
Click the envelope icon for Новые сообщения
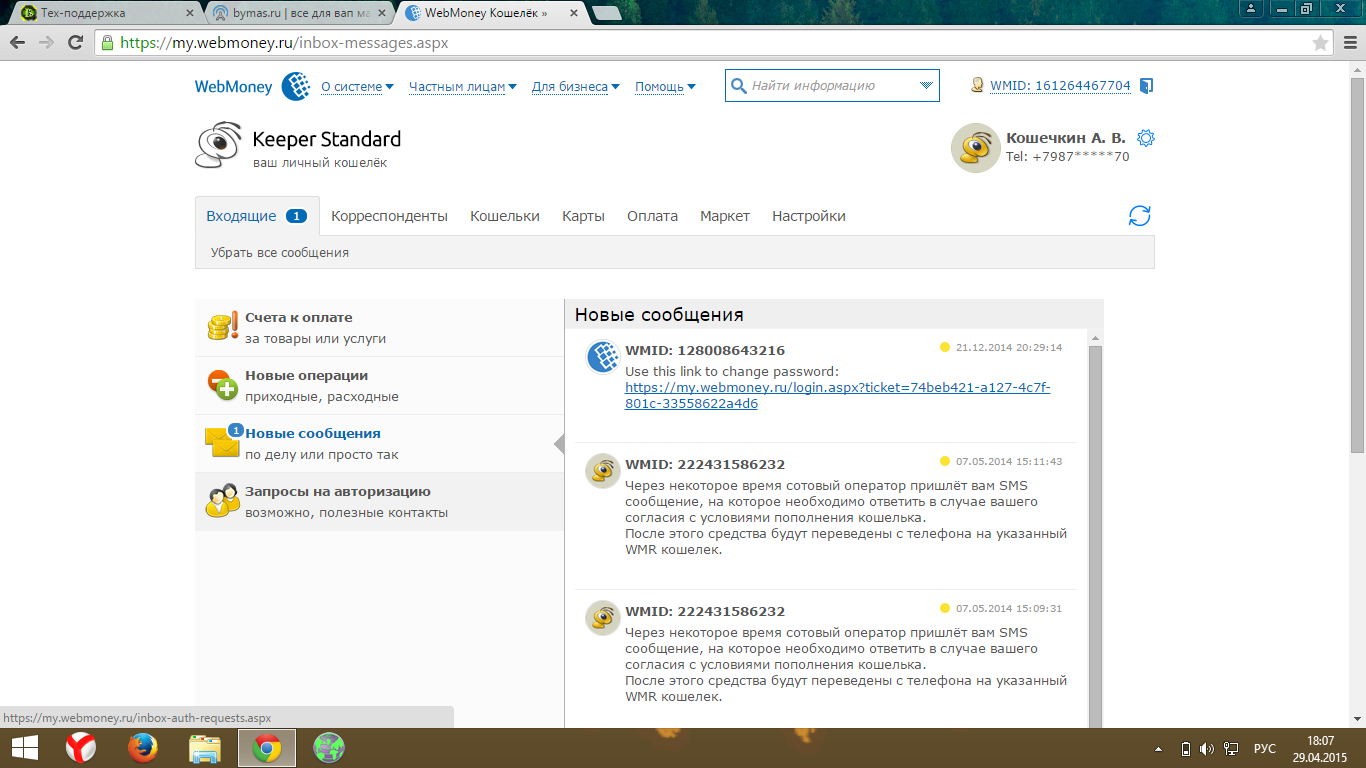[221, 443]
